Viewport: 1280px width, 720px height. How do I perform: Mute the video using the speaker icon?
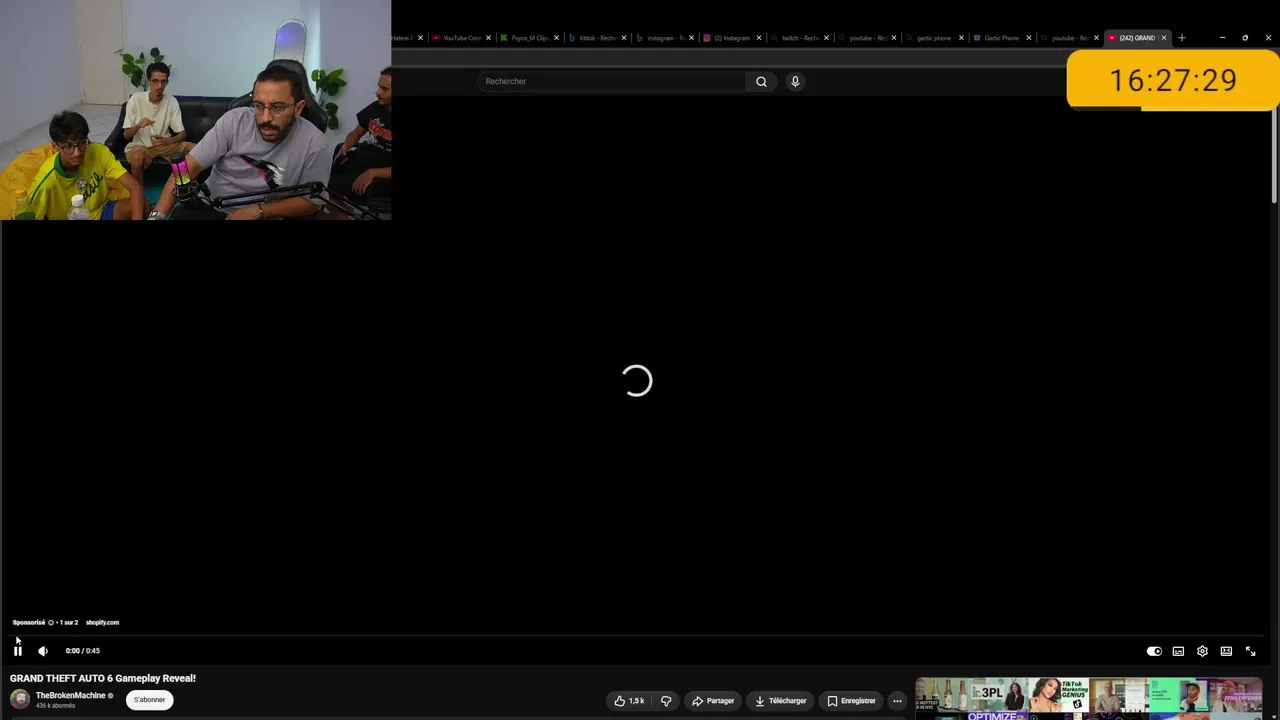[x=43, y=651]
